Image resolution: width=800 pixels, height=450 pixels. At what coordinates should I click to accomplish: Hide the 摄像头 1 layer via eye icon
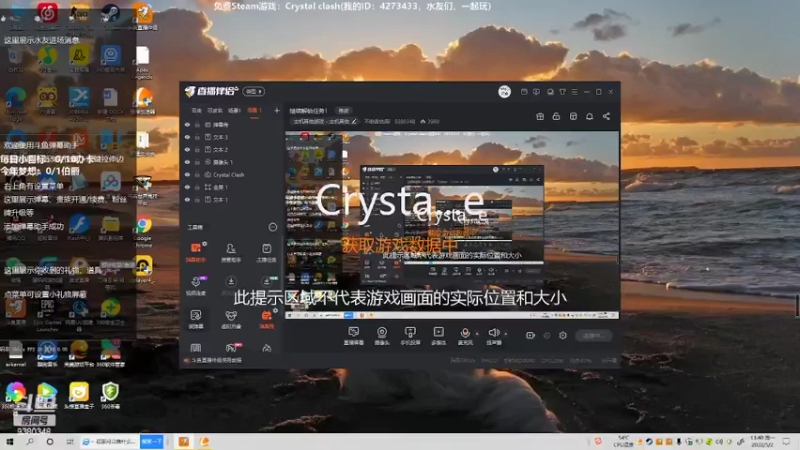tap(187, 162)
